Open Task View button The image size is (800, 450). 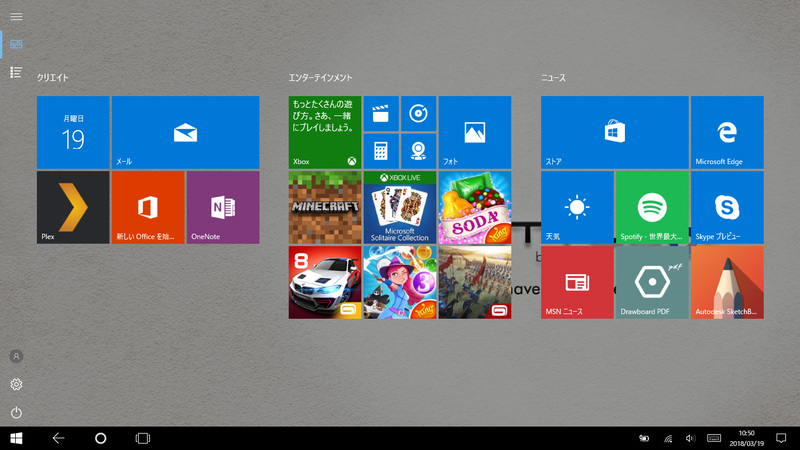pos(143,438)
